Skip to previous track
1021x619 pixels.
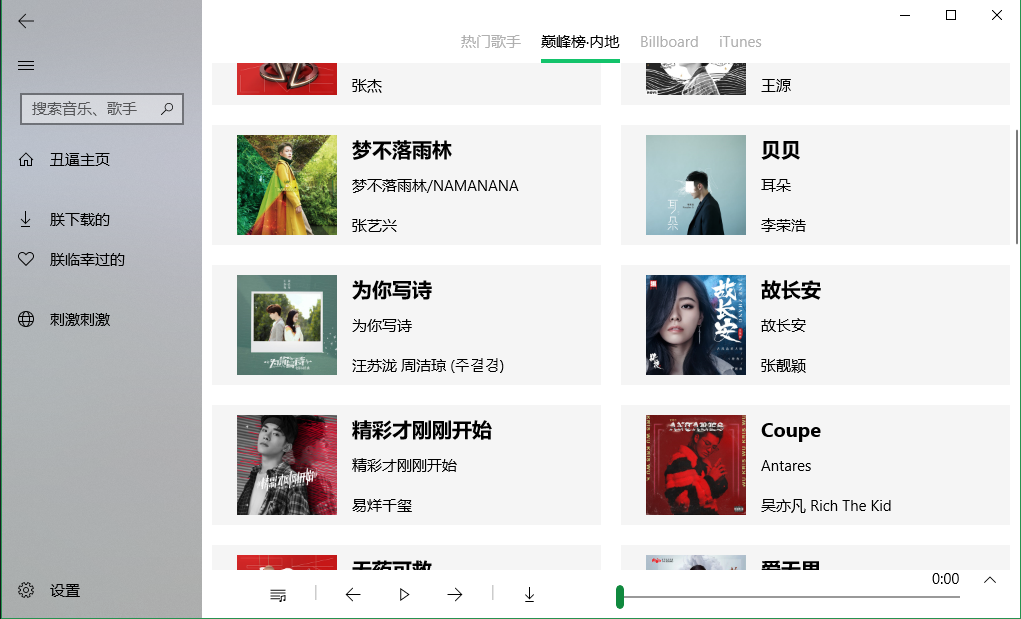coord(353,594)
